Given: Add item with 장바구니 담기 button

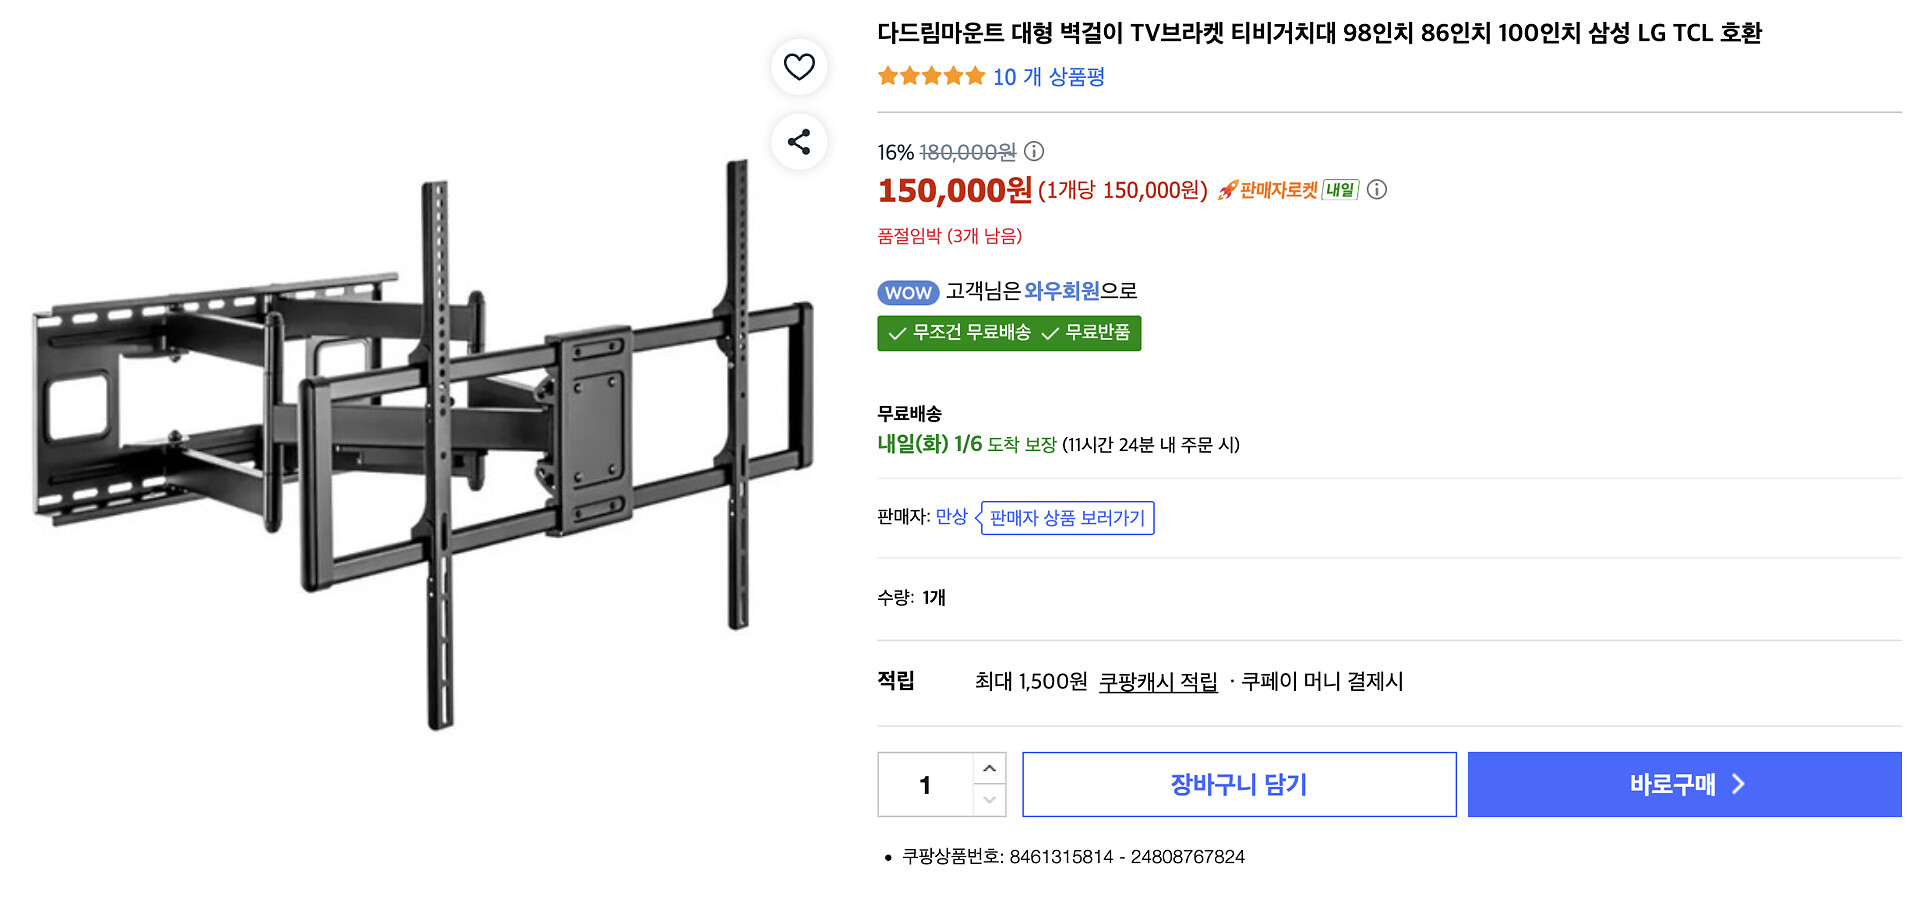Looking at the screenshot, I should (1239, 785).
